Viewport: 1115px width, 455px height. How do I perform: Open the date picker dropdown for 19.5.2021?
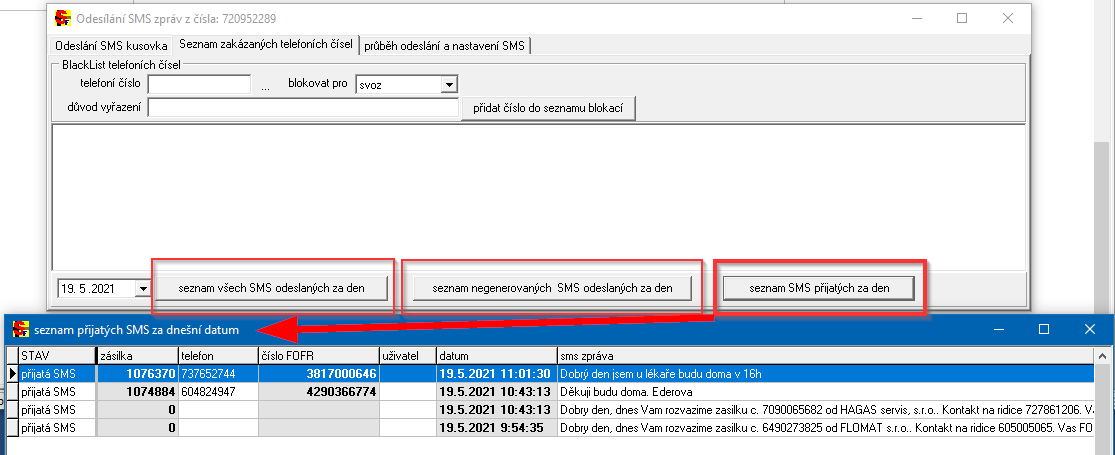142,289
